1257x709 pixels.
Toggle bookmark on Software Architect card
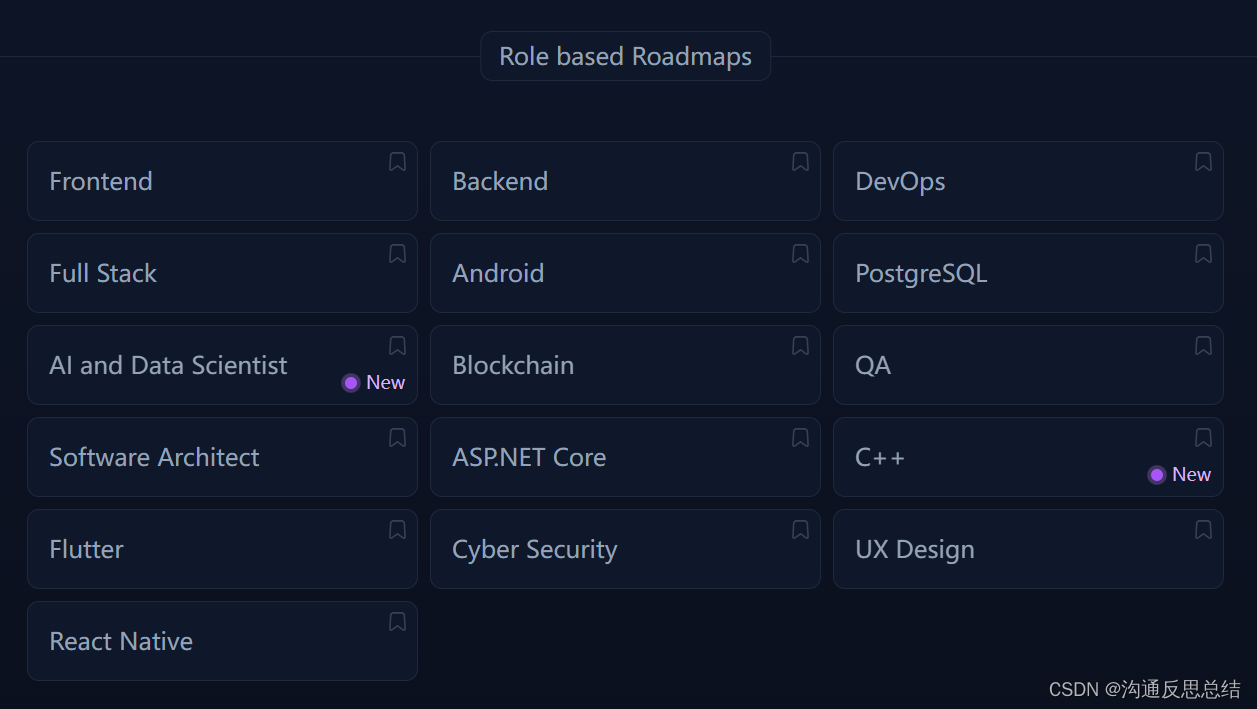(x=397, y=438)
